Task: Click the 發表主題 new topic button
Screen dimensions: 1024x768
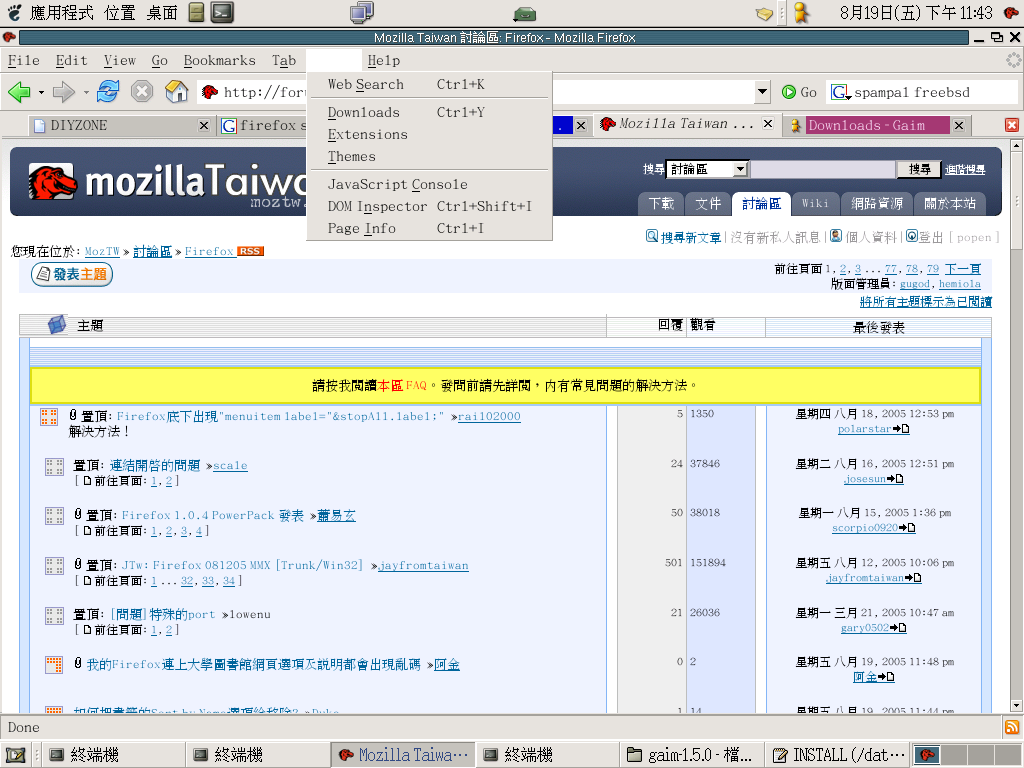Action: 72,274
